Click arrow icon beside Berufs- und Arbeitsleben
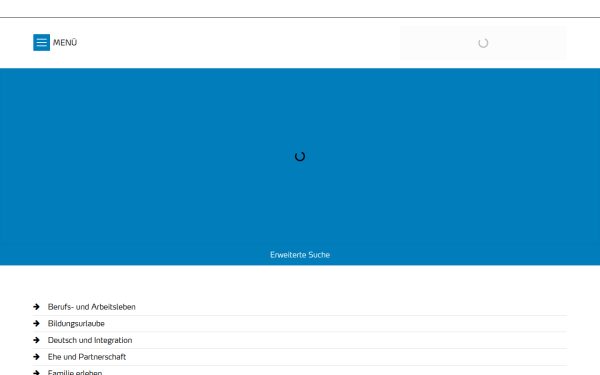 click(36, 307)
